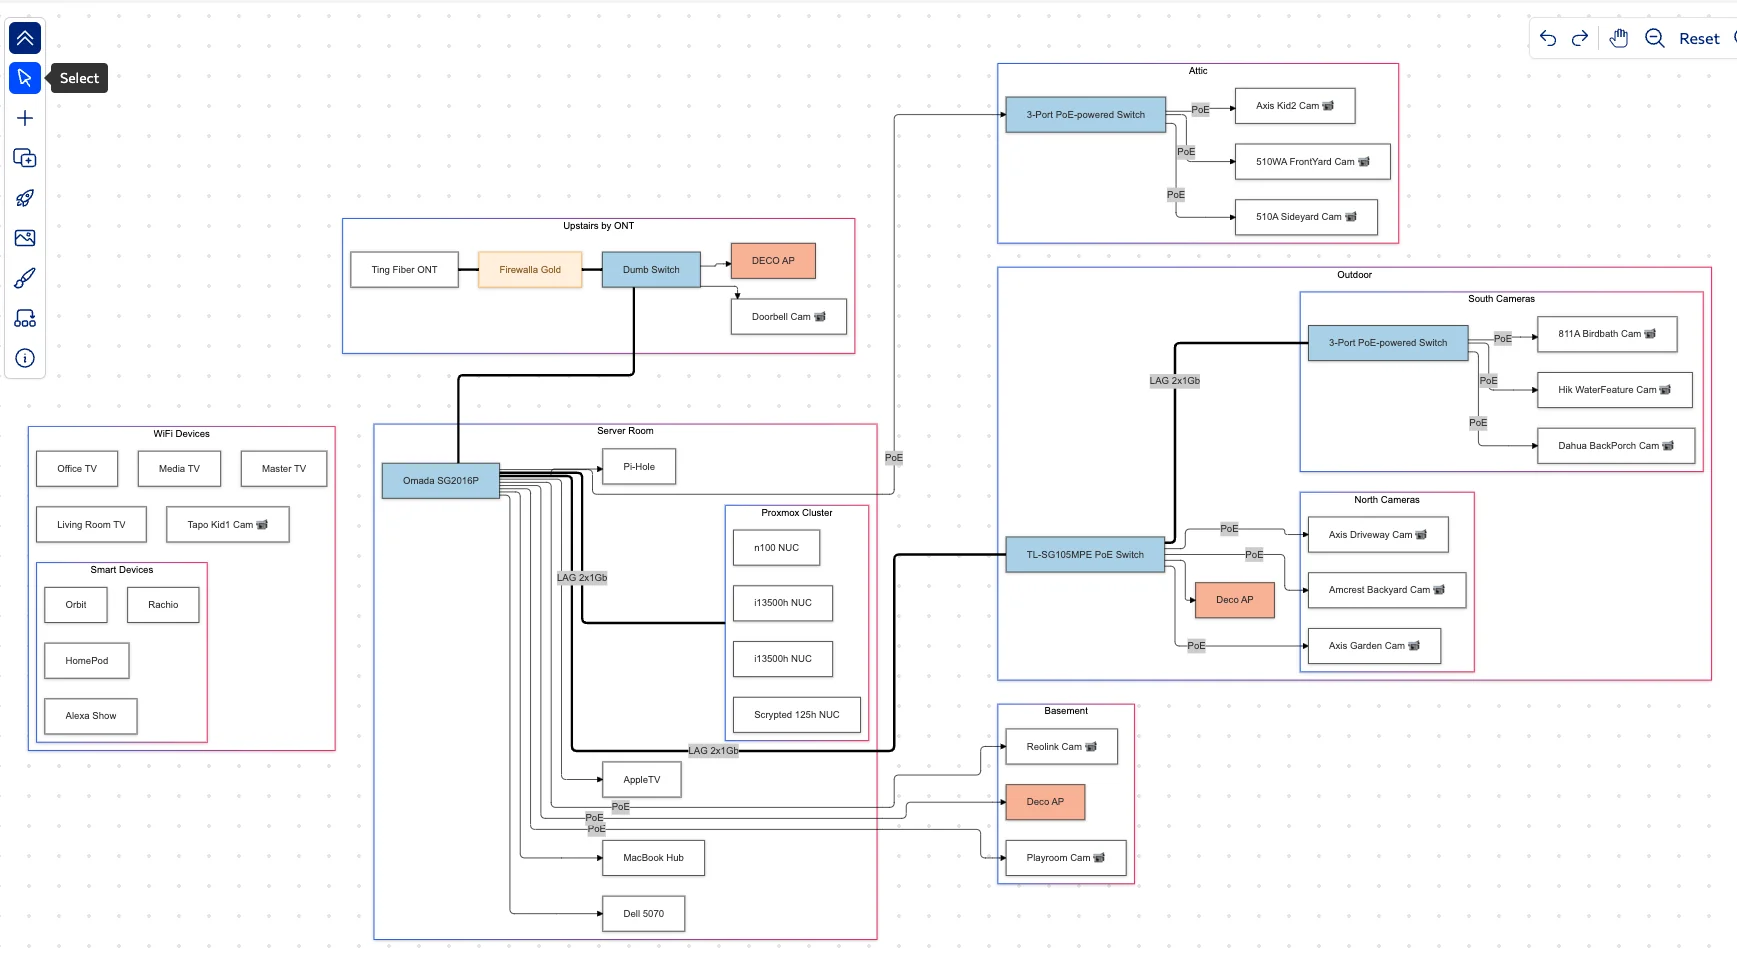Select the HomePod node
Screen dimensions: 1737x961
pos(87,661)
